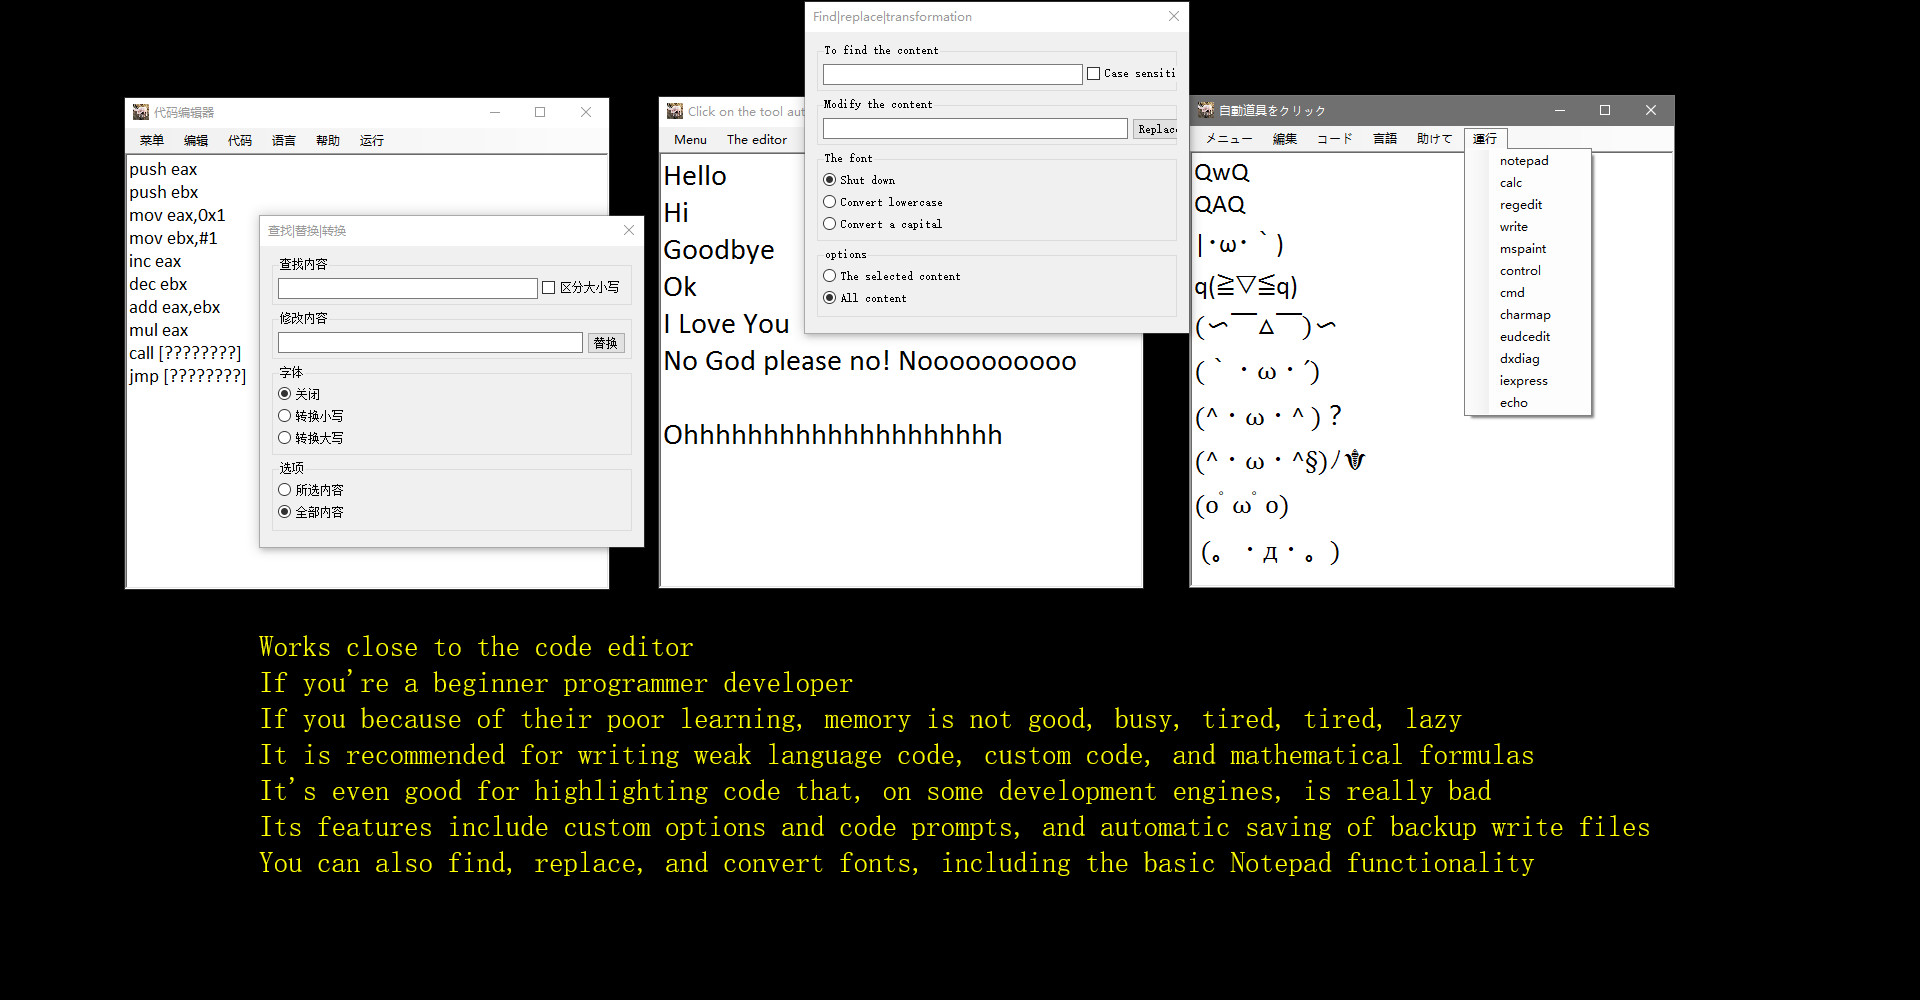The width and height of the screenshot is (1920, 1000).
Task: Open the 语言 menu in the Chinese editor
Action: [284, 141]
